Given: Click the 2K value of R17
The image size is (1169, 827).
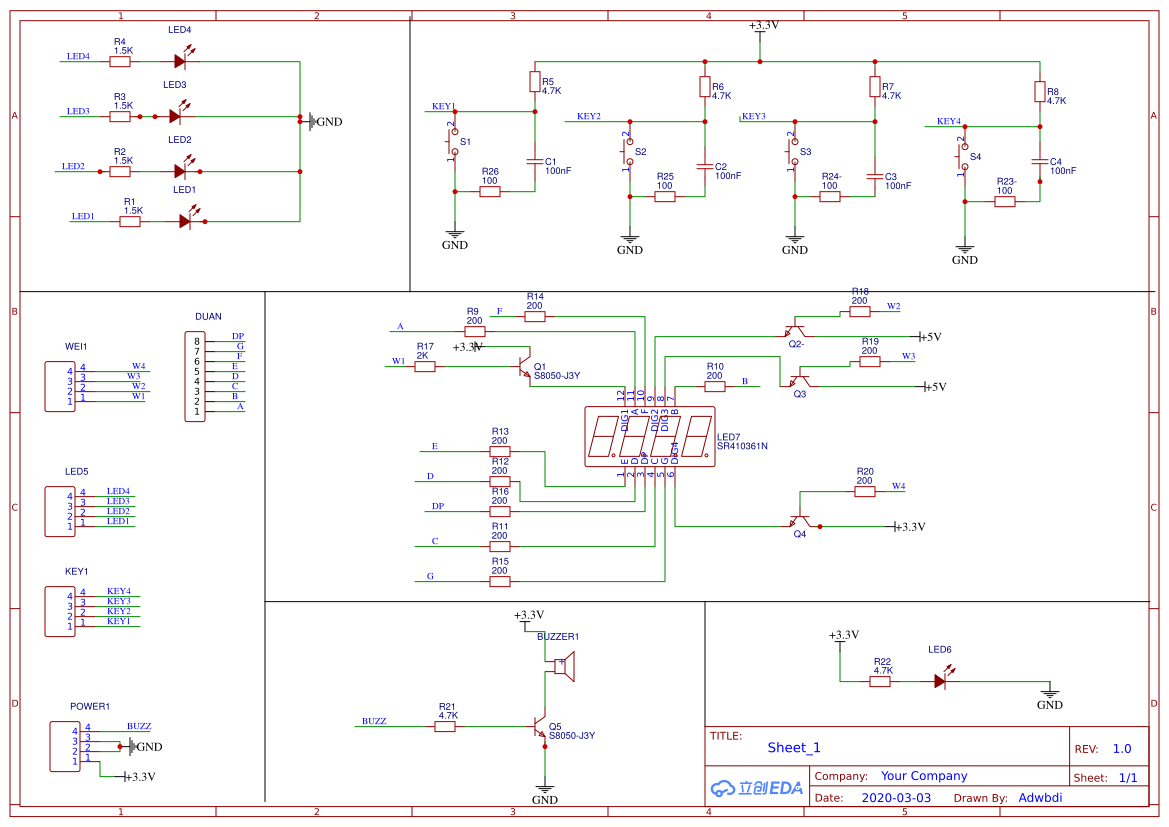Looking at the screenshot, I should (x=423, y=356).
